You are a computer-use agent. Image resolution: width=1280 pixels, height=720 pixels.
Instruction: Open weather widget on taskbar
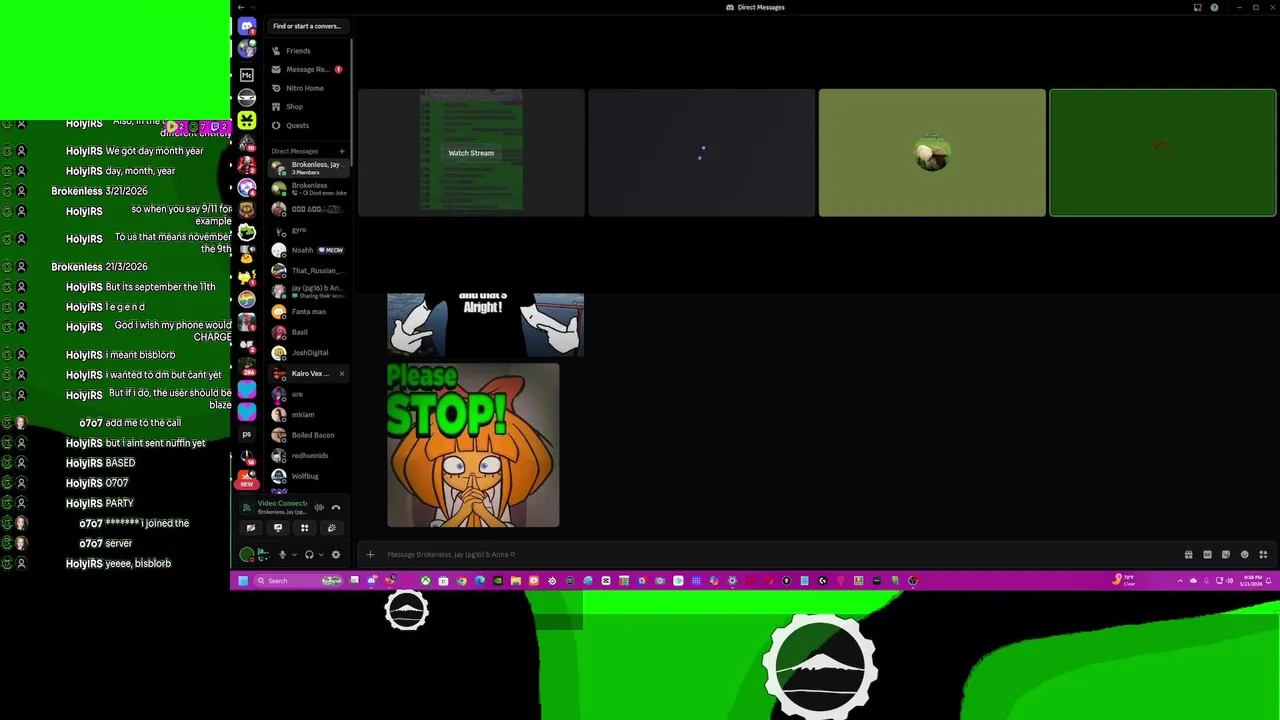pyautogui.click(x=1124, y=581)
